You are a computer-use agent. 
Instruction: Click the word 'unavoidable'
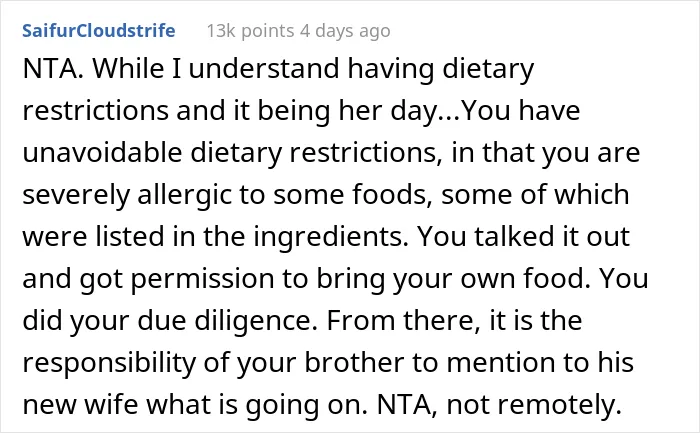102,153
